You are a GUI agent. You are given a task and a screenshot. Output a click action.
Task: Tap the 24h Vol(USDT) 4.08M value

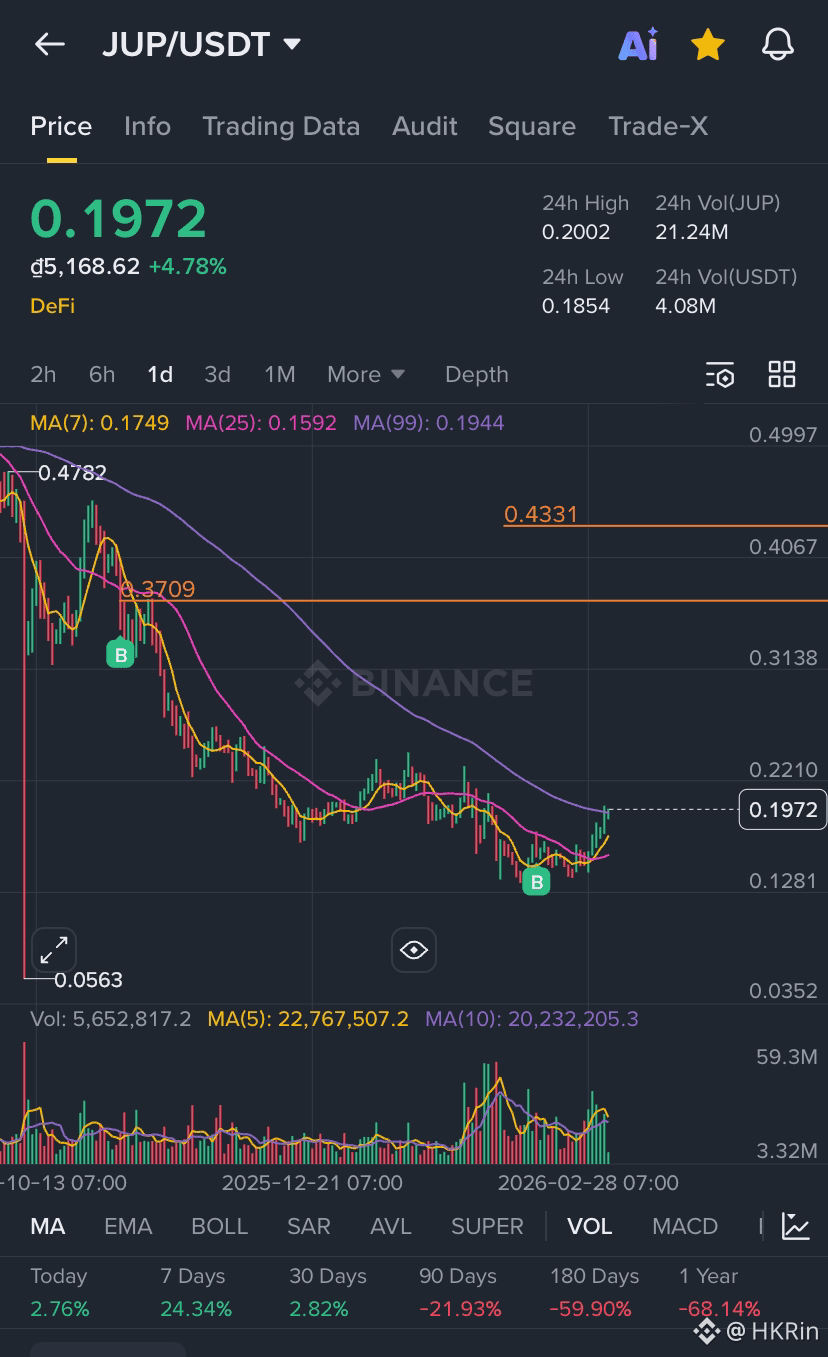[686, 306]
